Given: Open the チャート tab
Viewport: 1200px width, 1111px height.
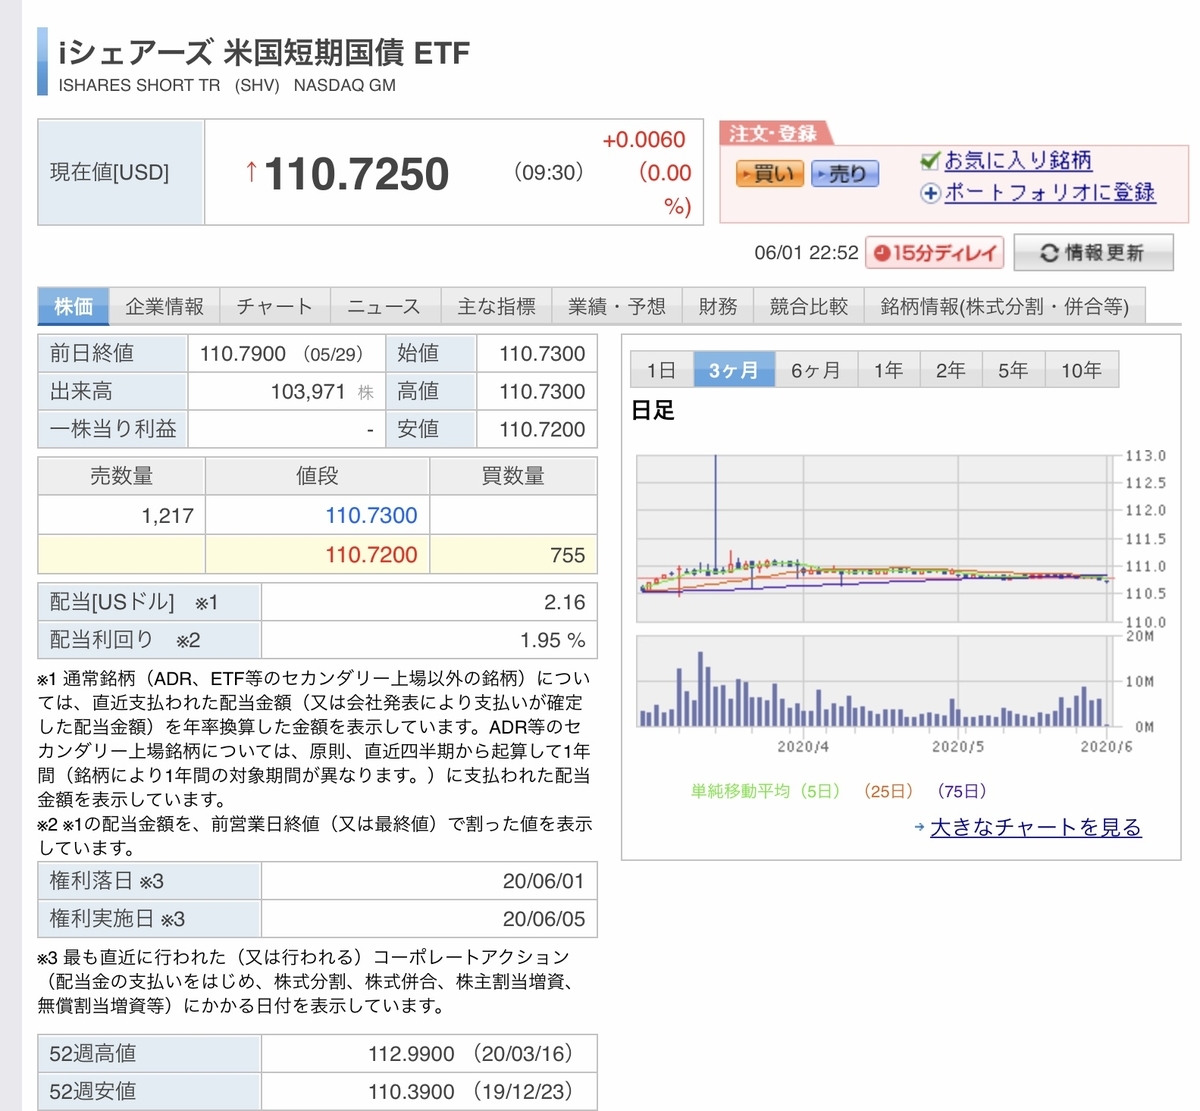Looking at the screenshot, I should [275, 306].
